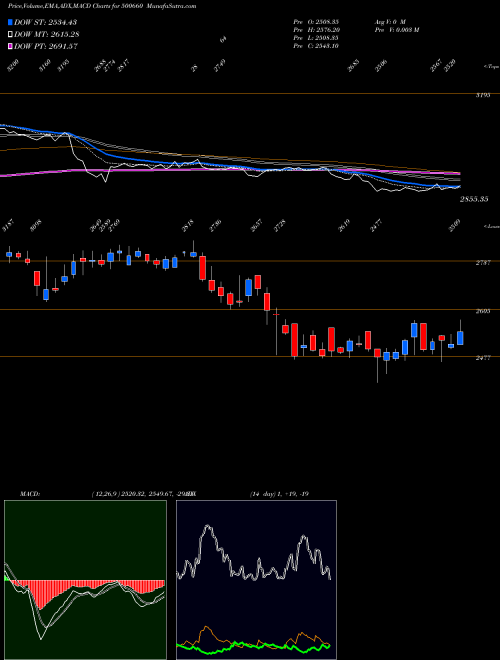Image resolution: width=500 pixels, height=660 pixels.
Task: Click the chart title mentioning MunafaSutra.com
Action: (102, 6)
